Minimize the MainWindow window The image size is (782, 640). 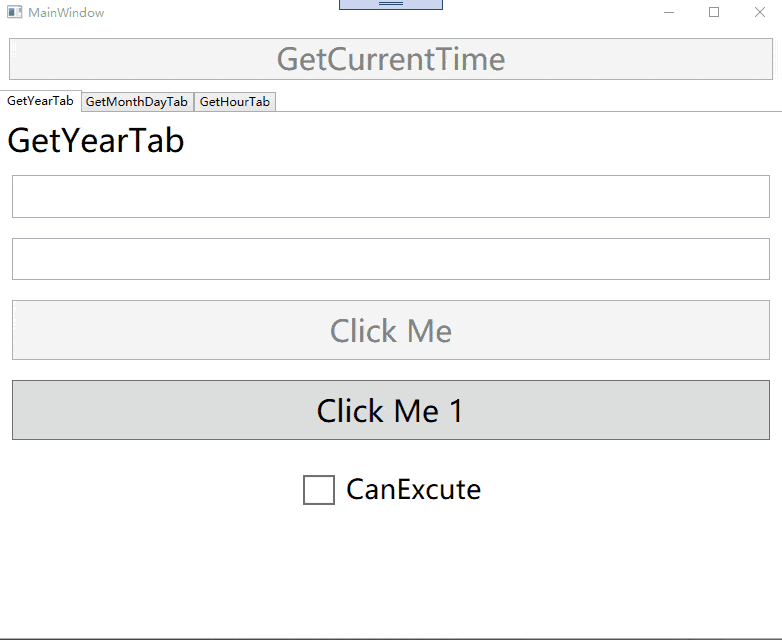point(669,12)
